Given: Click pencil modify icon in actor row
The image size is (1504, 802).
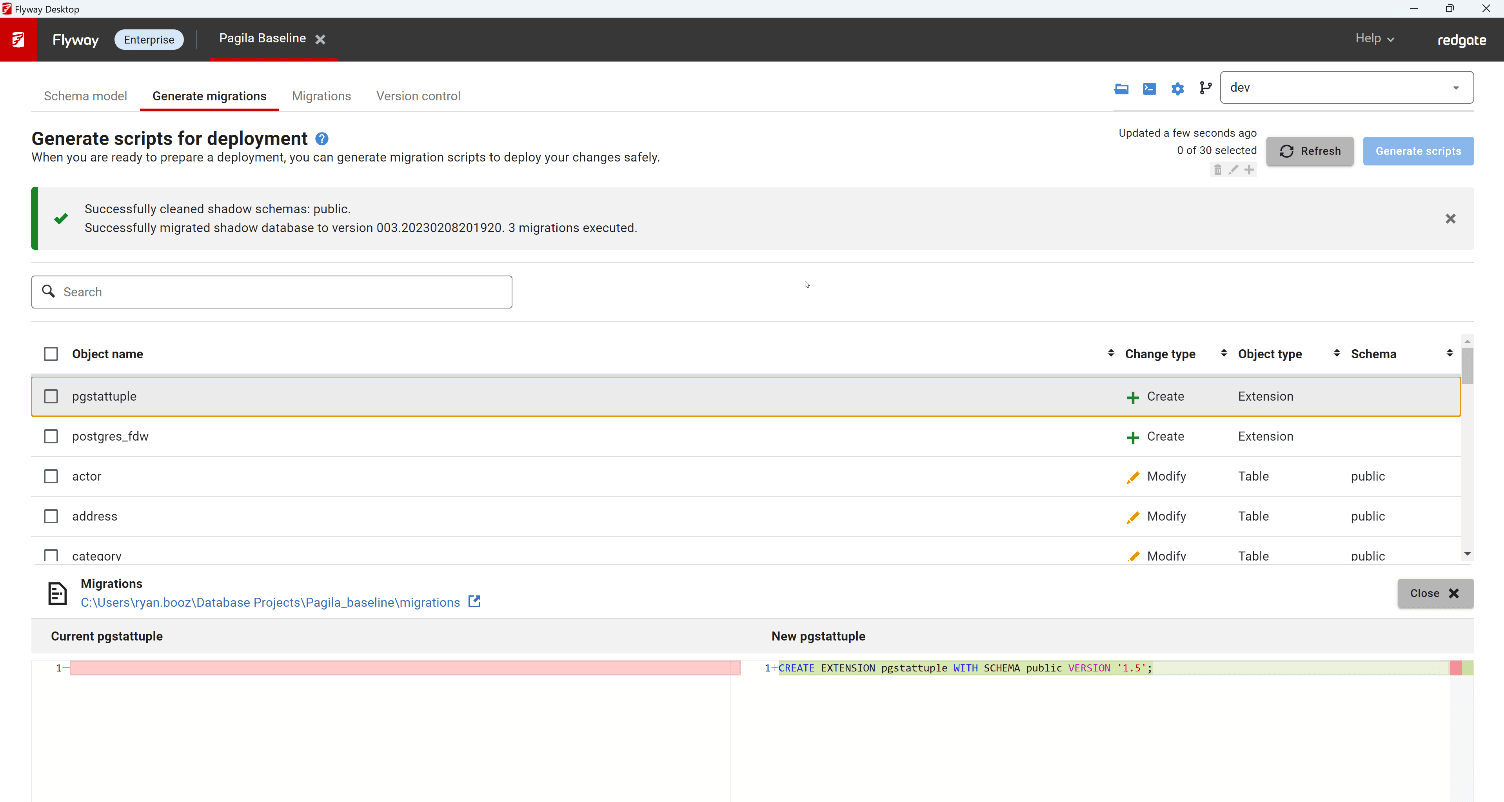Looking at the screenshot, I should [1133, 478].
